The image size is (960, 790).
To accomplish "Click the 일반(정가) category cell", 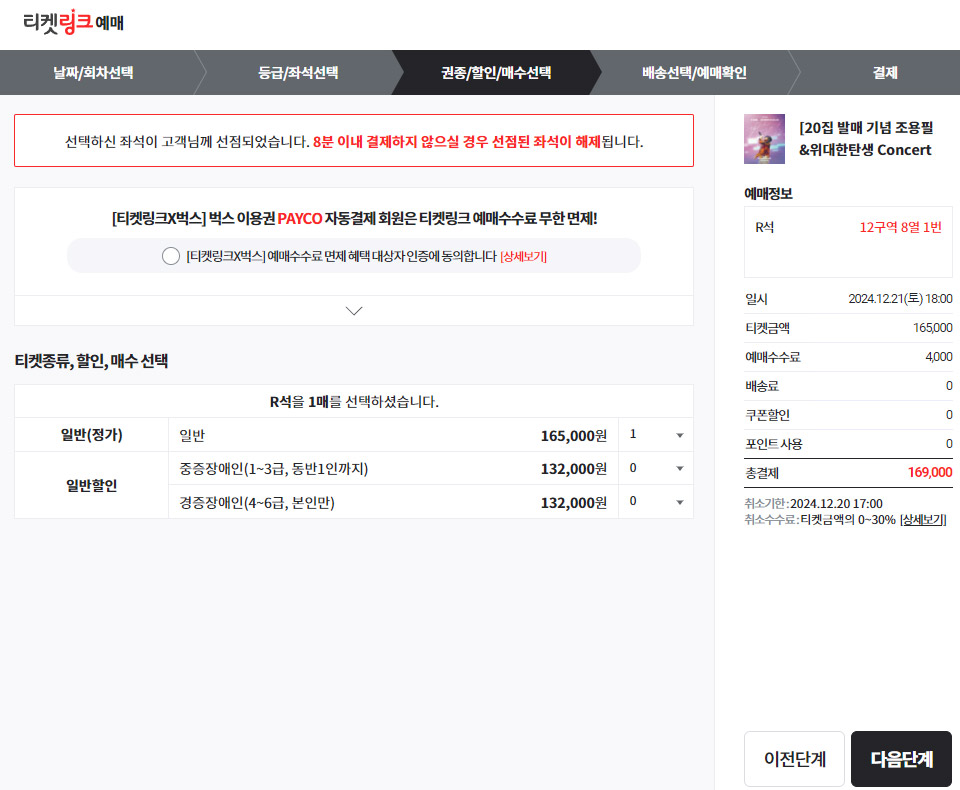I will pyautogui.click(x=91, y=435).
